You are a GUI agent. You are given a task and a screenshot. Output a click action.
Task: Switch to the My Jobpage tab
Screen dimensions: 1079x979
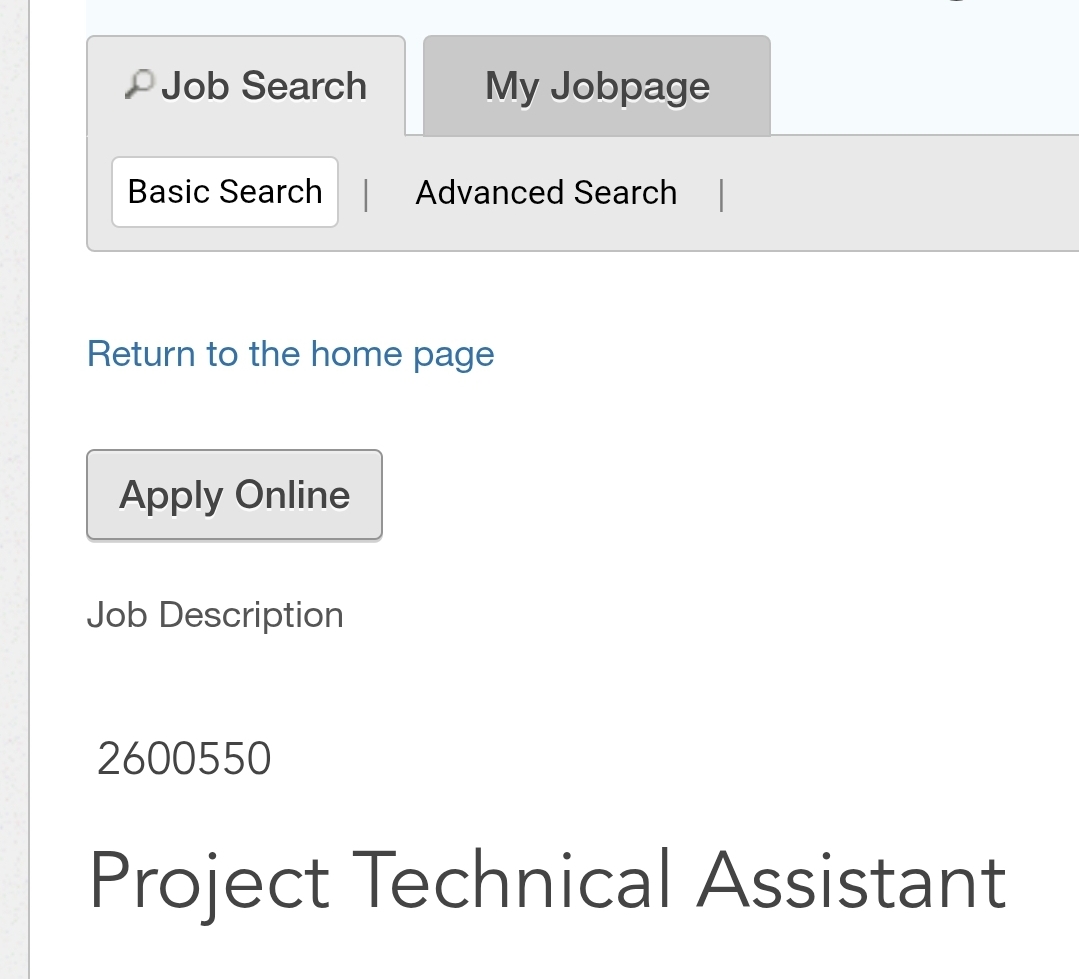[597, 86]
